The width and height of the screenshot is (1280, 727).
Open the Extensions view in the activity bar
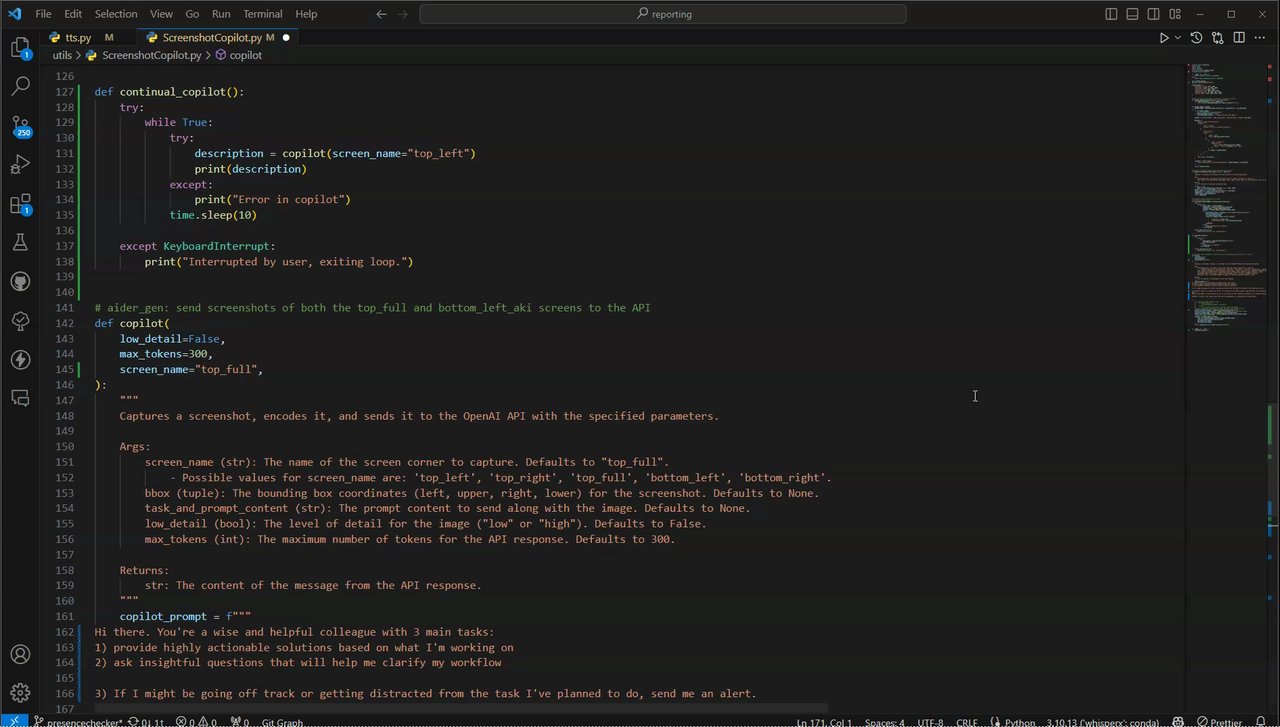pos(20,204)
